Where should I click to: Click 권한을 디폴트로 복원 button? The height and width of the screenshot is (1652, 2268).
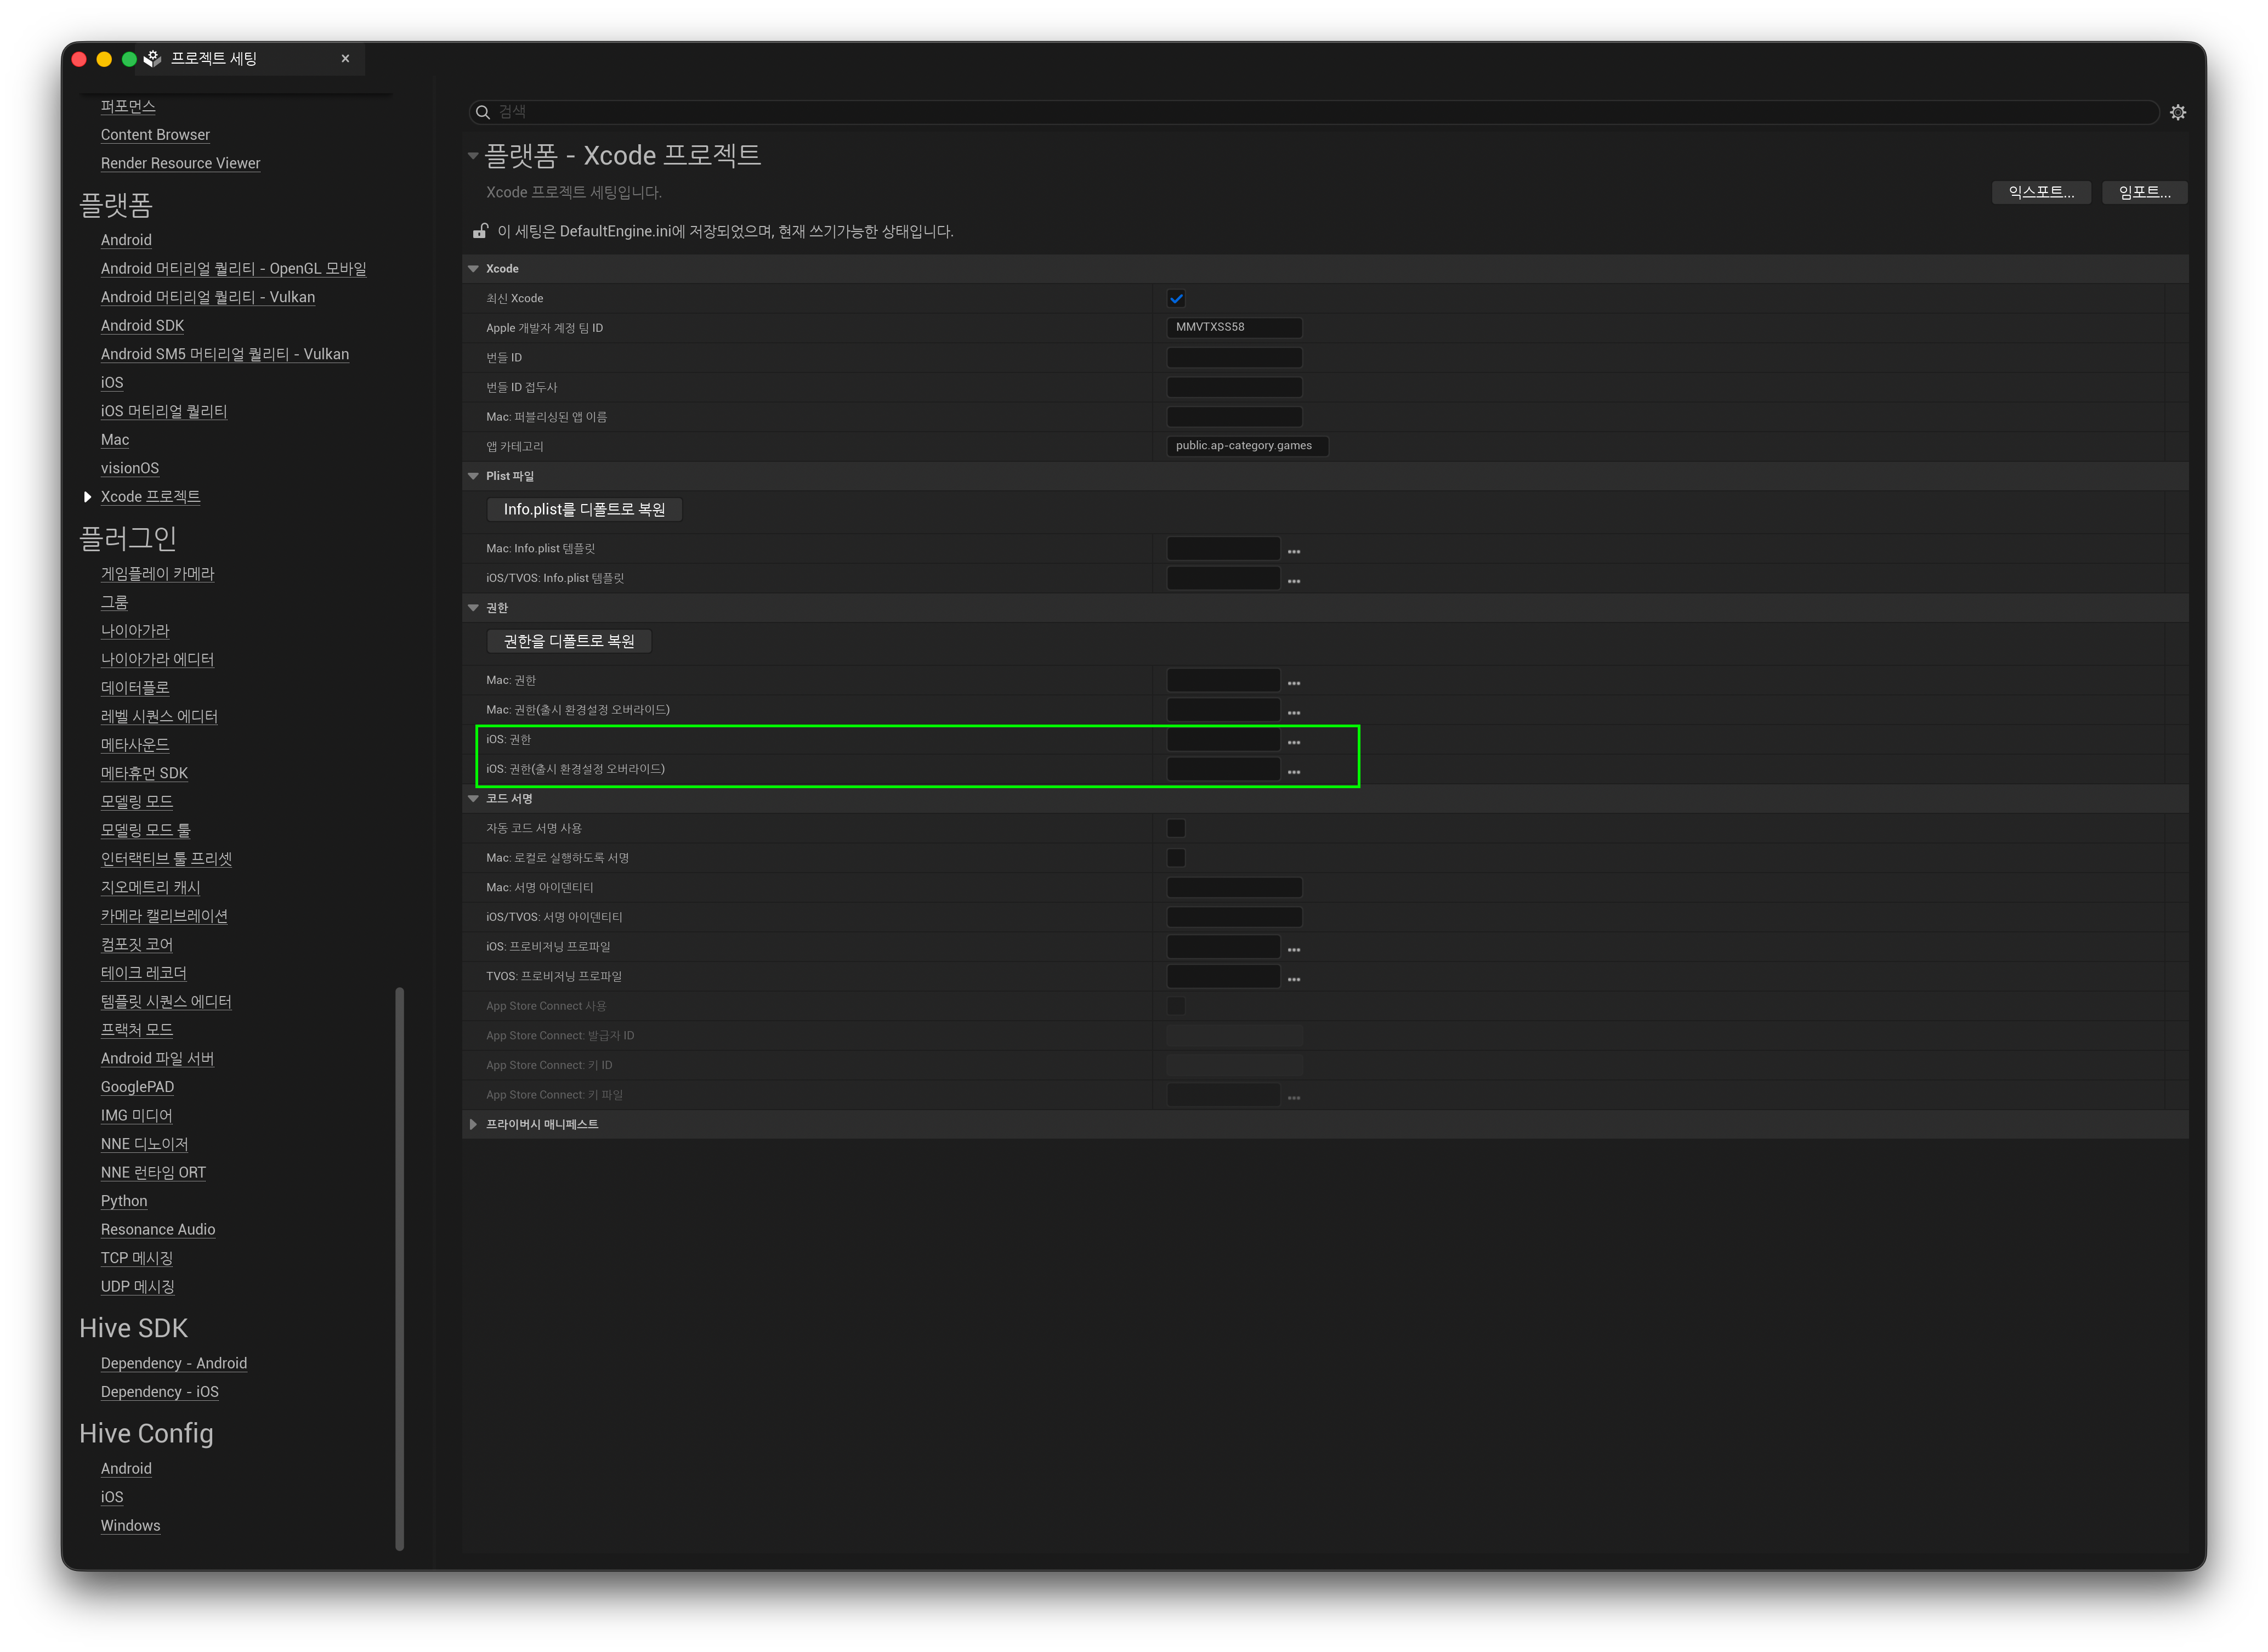coord(569,641)
